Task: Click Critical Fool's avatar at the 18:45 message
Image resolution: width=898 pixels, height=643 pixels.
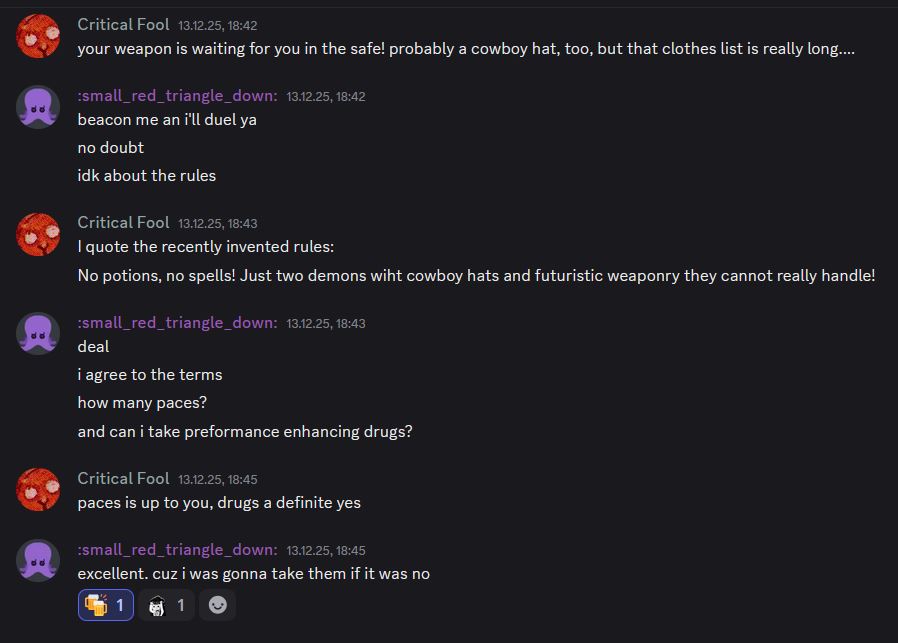Action: tap(38, 490)
